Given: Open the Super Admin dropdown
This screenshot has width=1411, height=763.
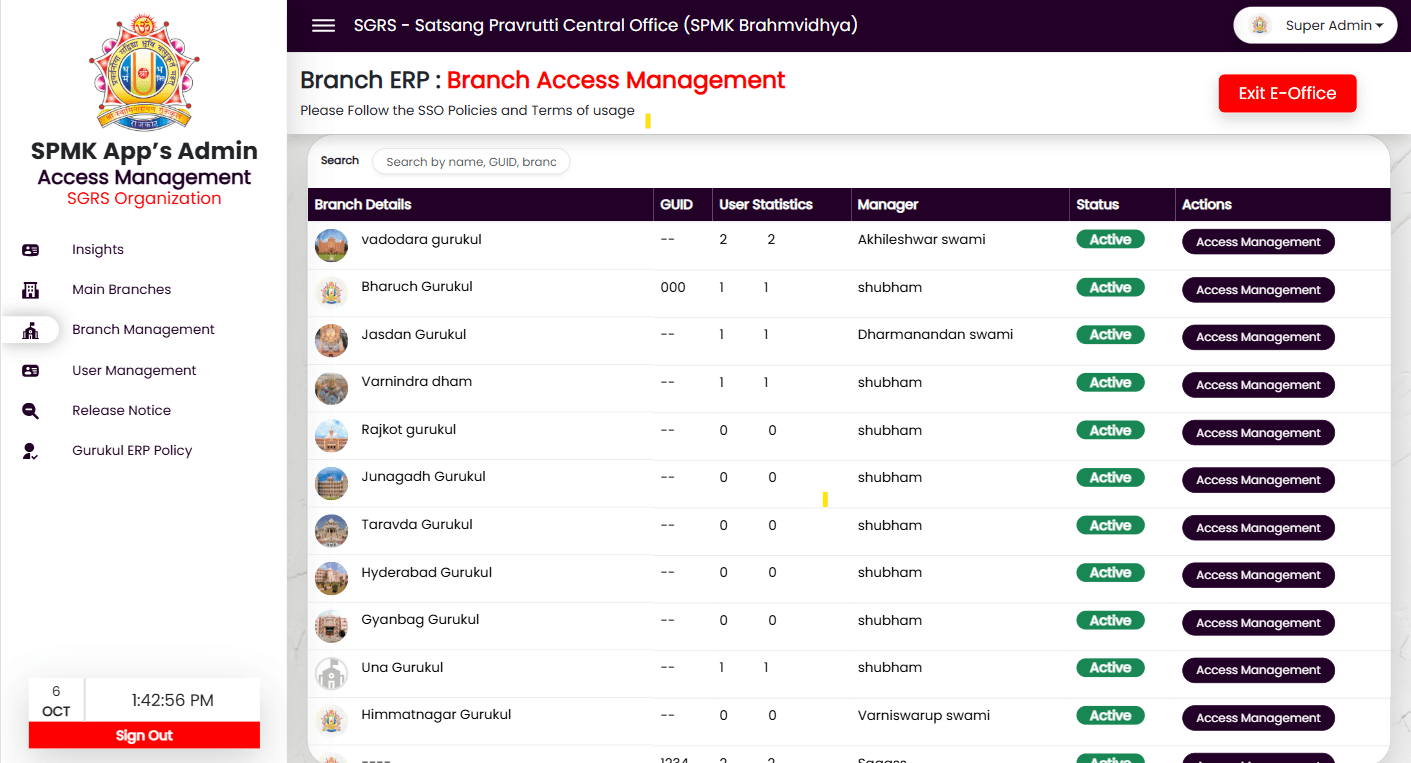Looking at the screenshot, I should click(1315, 26).
